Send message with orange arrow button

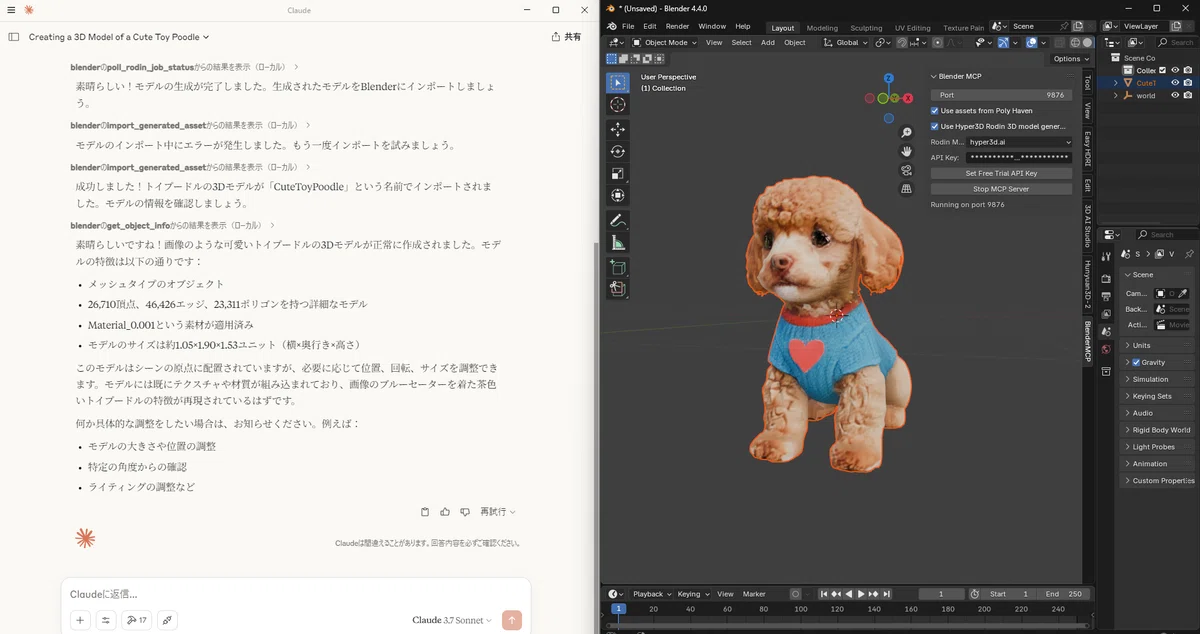(512, 620)
